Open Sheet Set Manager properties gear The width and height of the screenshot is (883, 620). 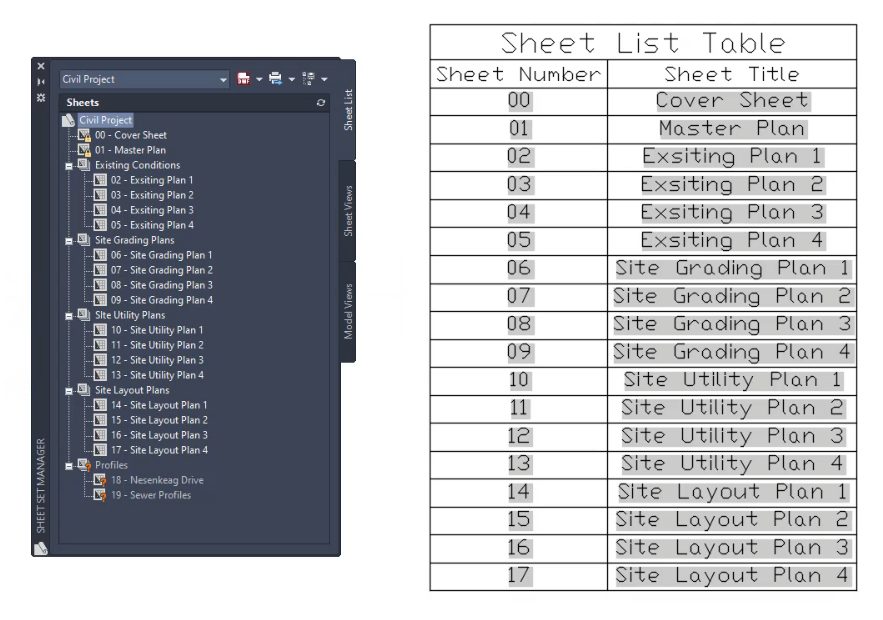click(x=41, y=97)
